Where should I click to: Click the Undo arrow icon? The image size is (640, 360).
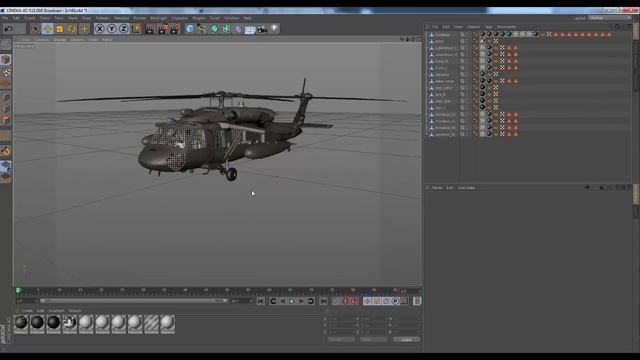[x=9, y=29]
